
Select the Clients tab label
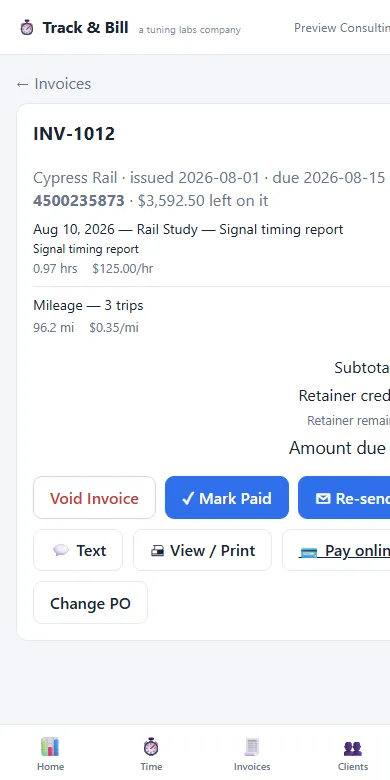click(x=353, y=767)
